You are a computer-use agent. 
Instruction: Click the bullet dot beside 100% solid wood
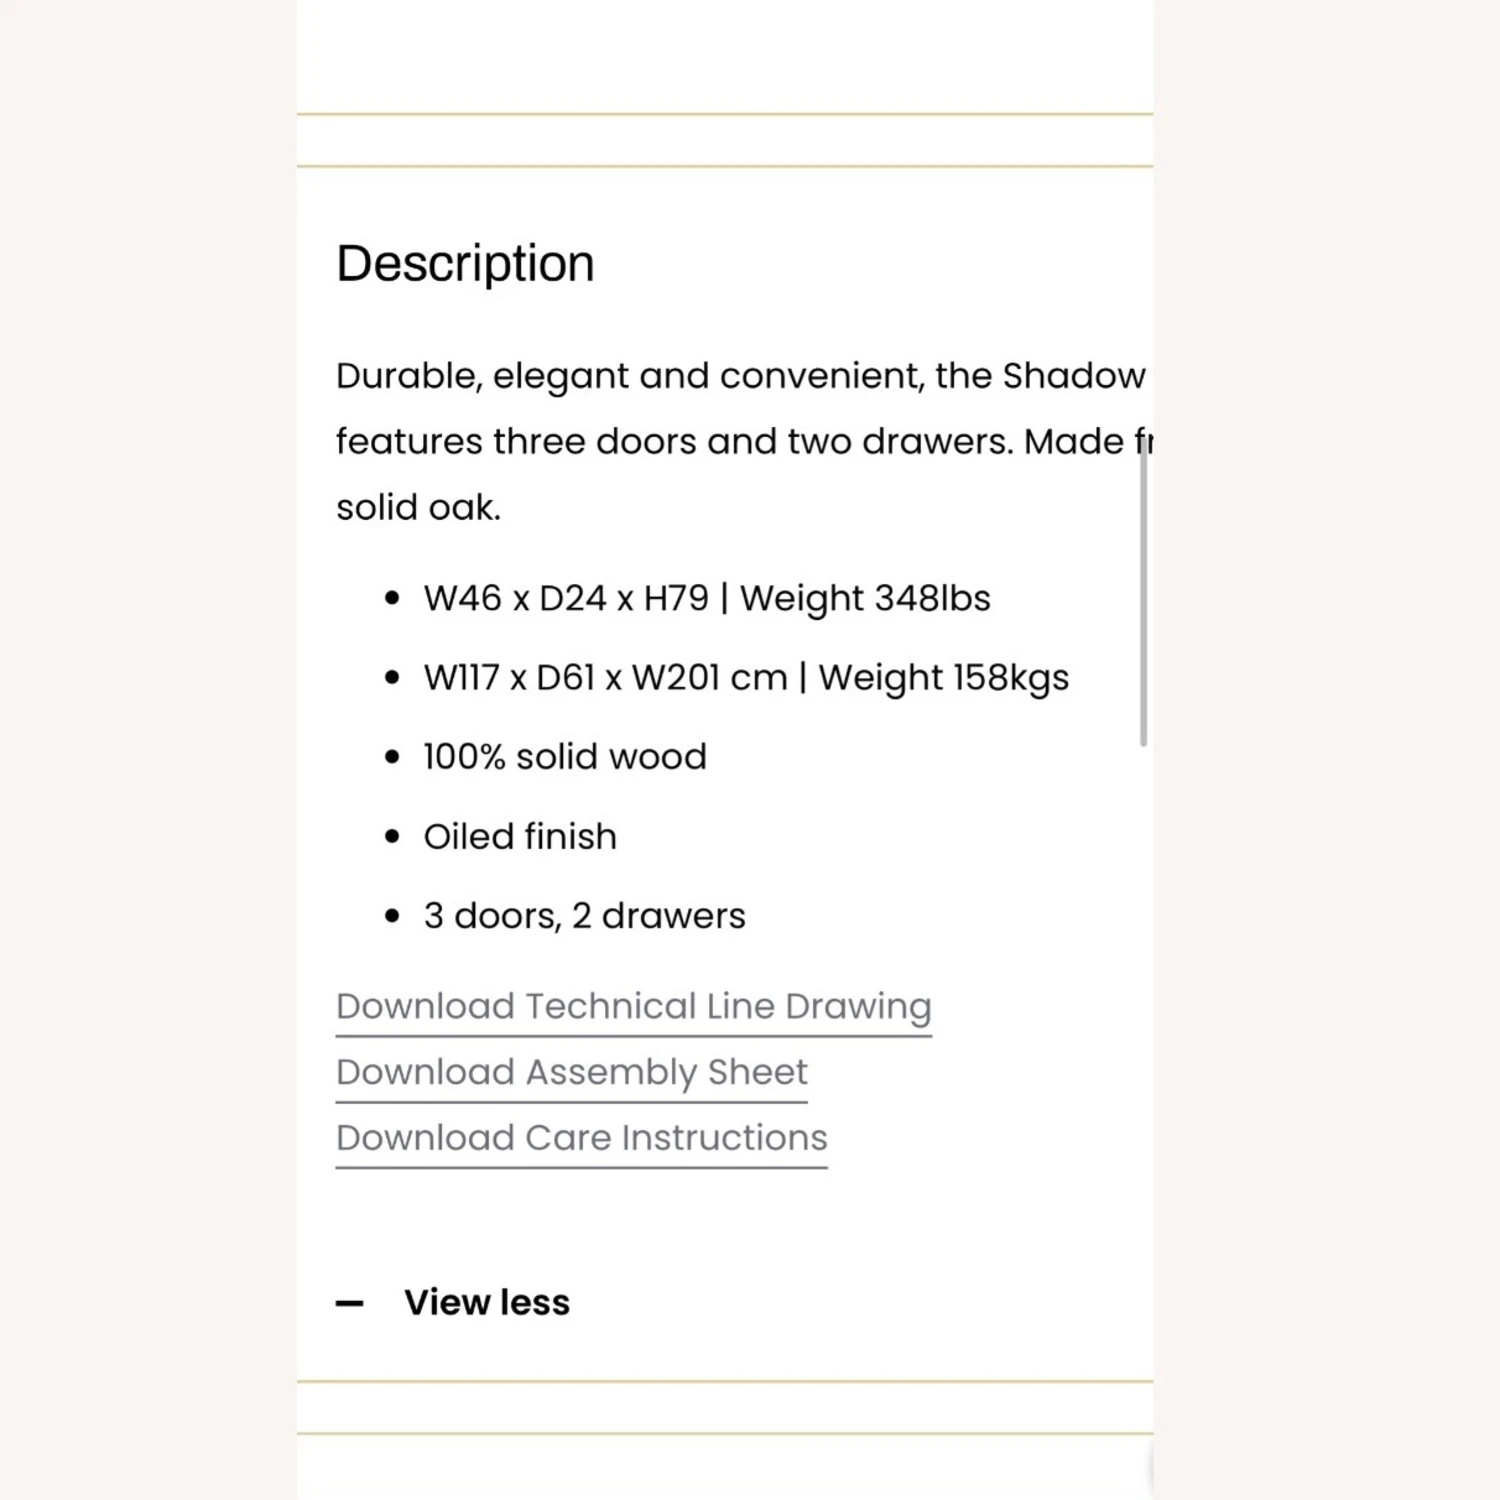pyautogui.click(x=392, y=757)
